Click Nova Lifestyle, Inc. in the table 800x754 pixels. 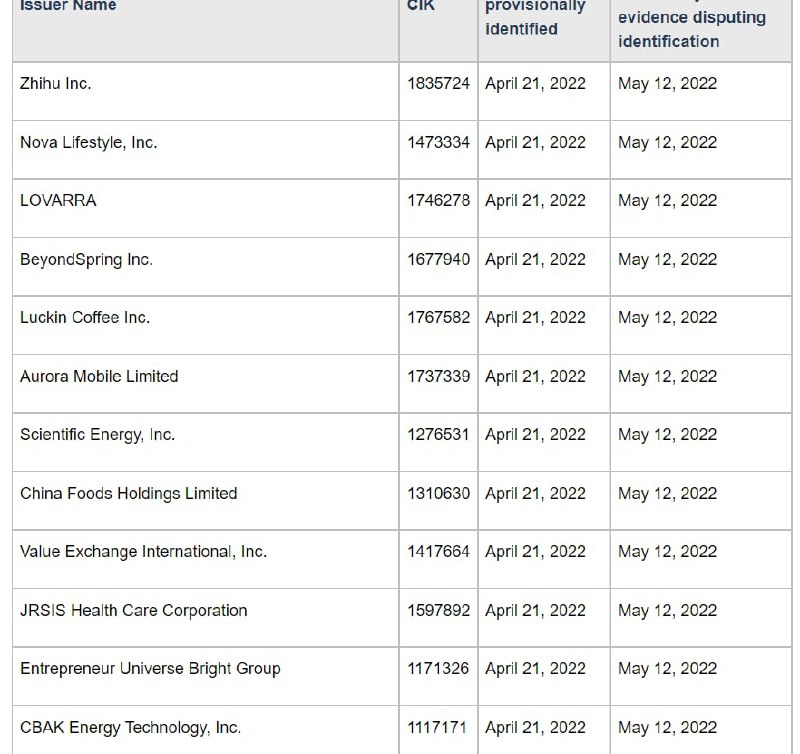(88, 143)
